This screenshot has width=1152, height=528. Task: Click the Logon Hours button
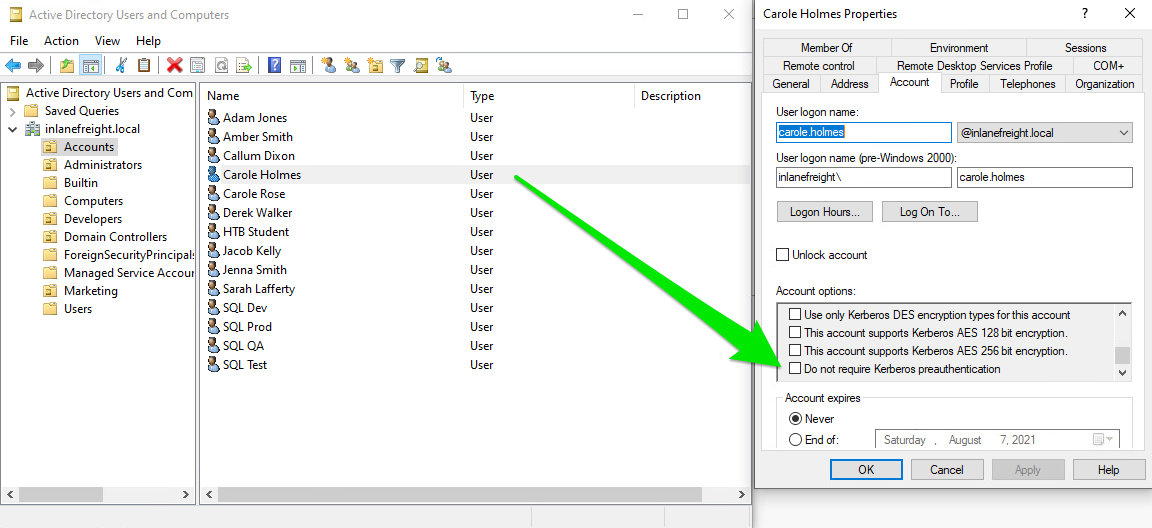point(824,212)
